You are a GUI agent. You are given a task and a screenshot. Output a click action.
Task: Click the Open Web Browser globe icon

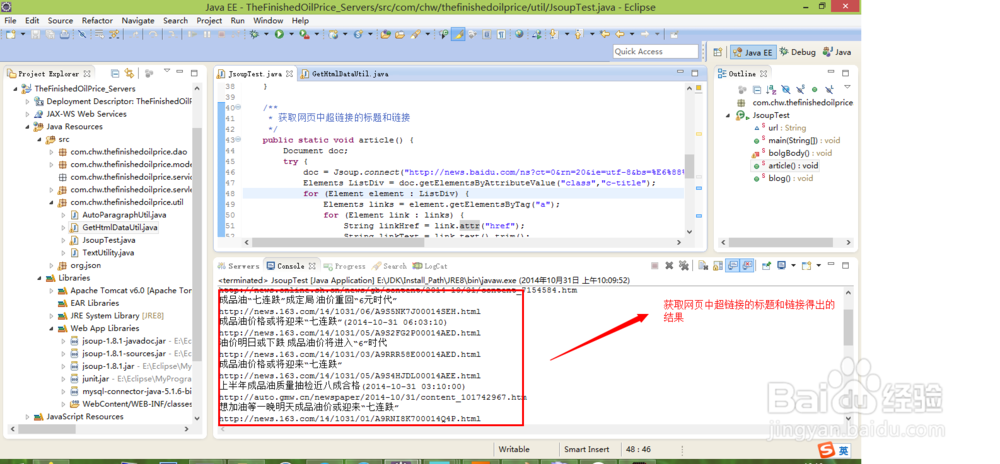coord(519,34)
